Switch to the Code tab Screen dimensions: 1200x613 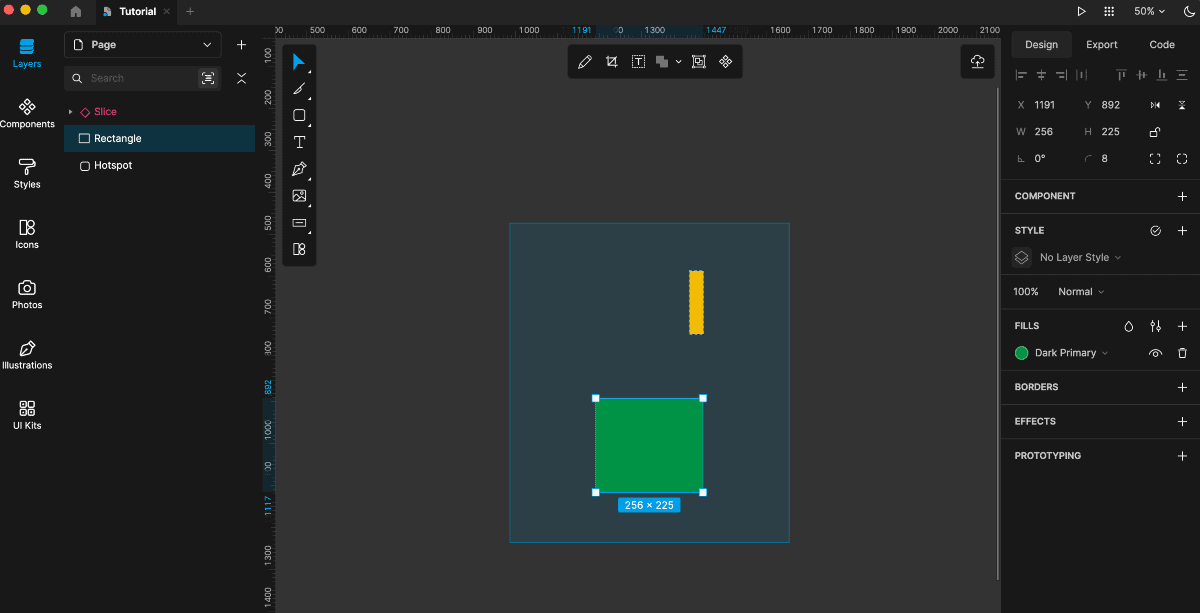[x=1162, y=45]
